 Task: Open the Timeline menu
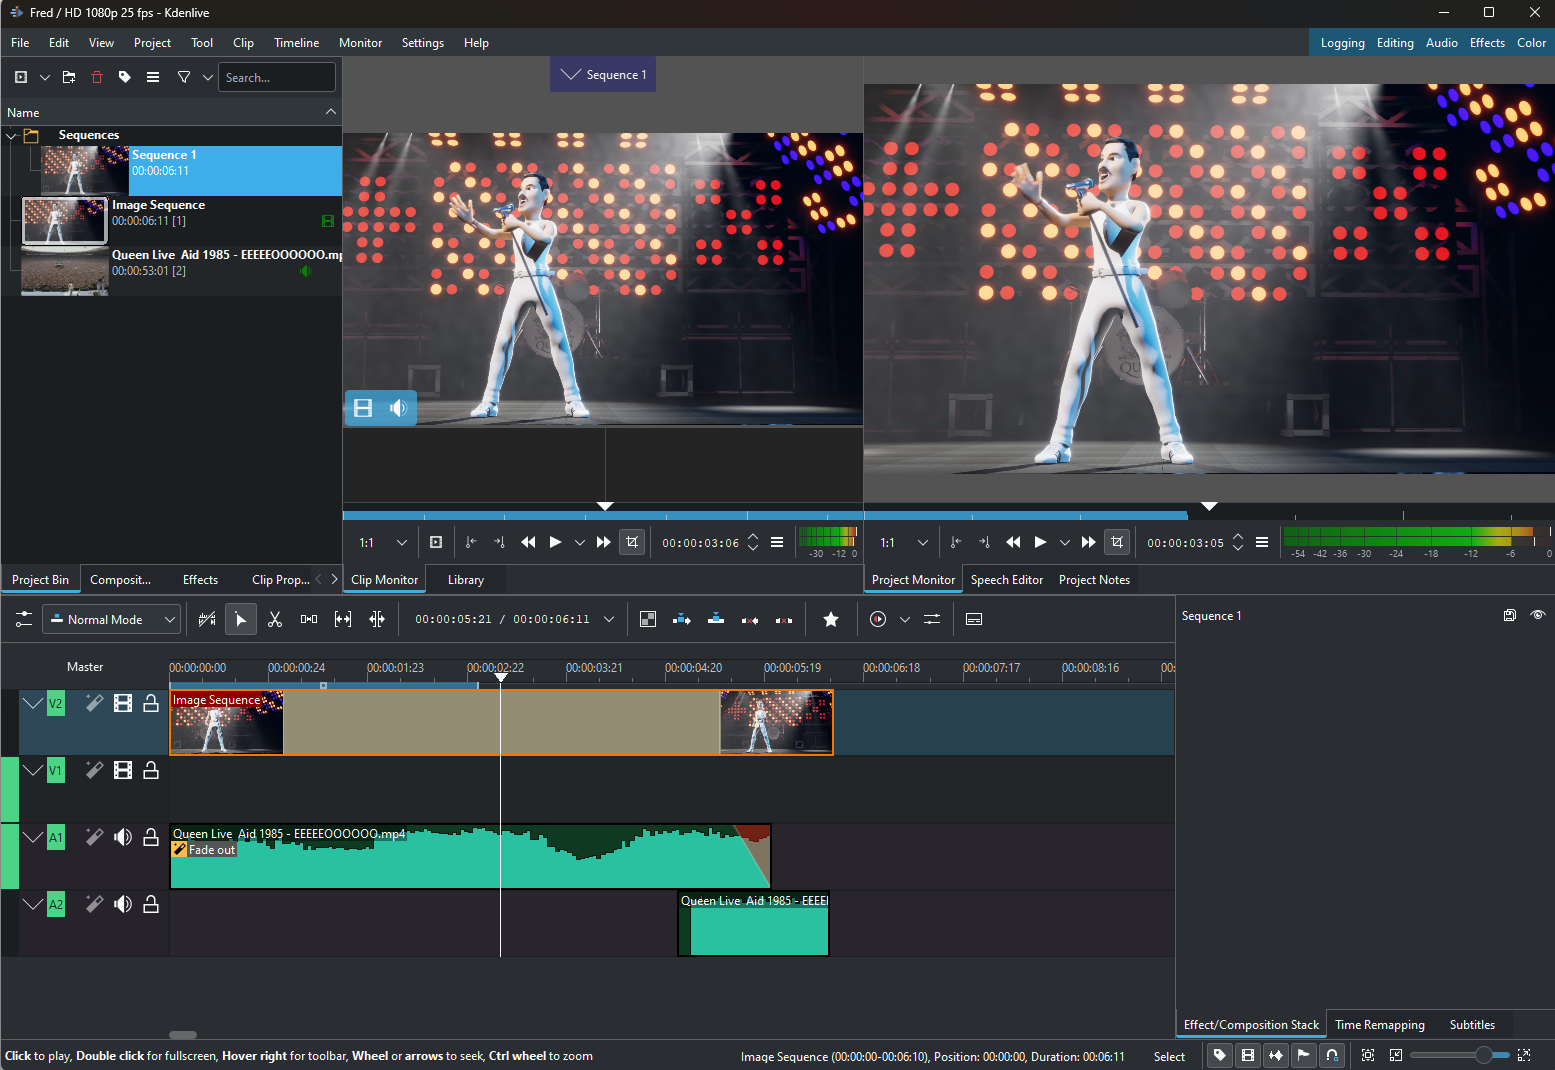click(x=296, y=43)
